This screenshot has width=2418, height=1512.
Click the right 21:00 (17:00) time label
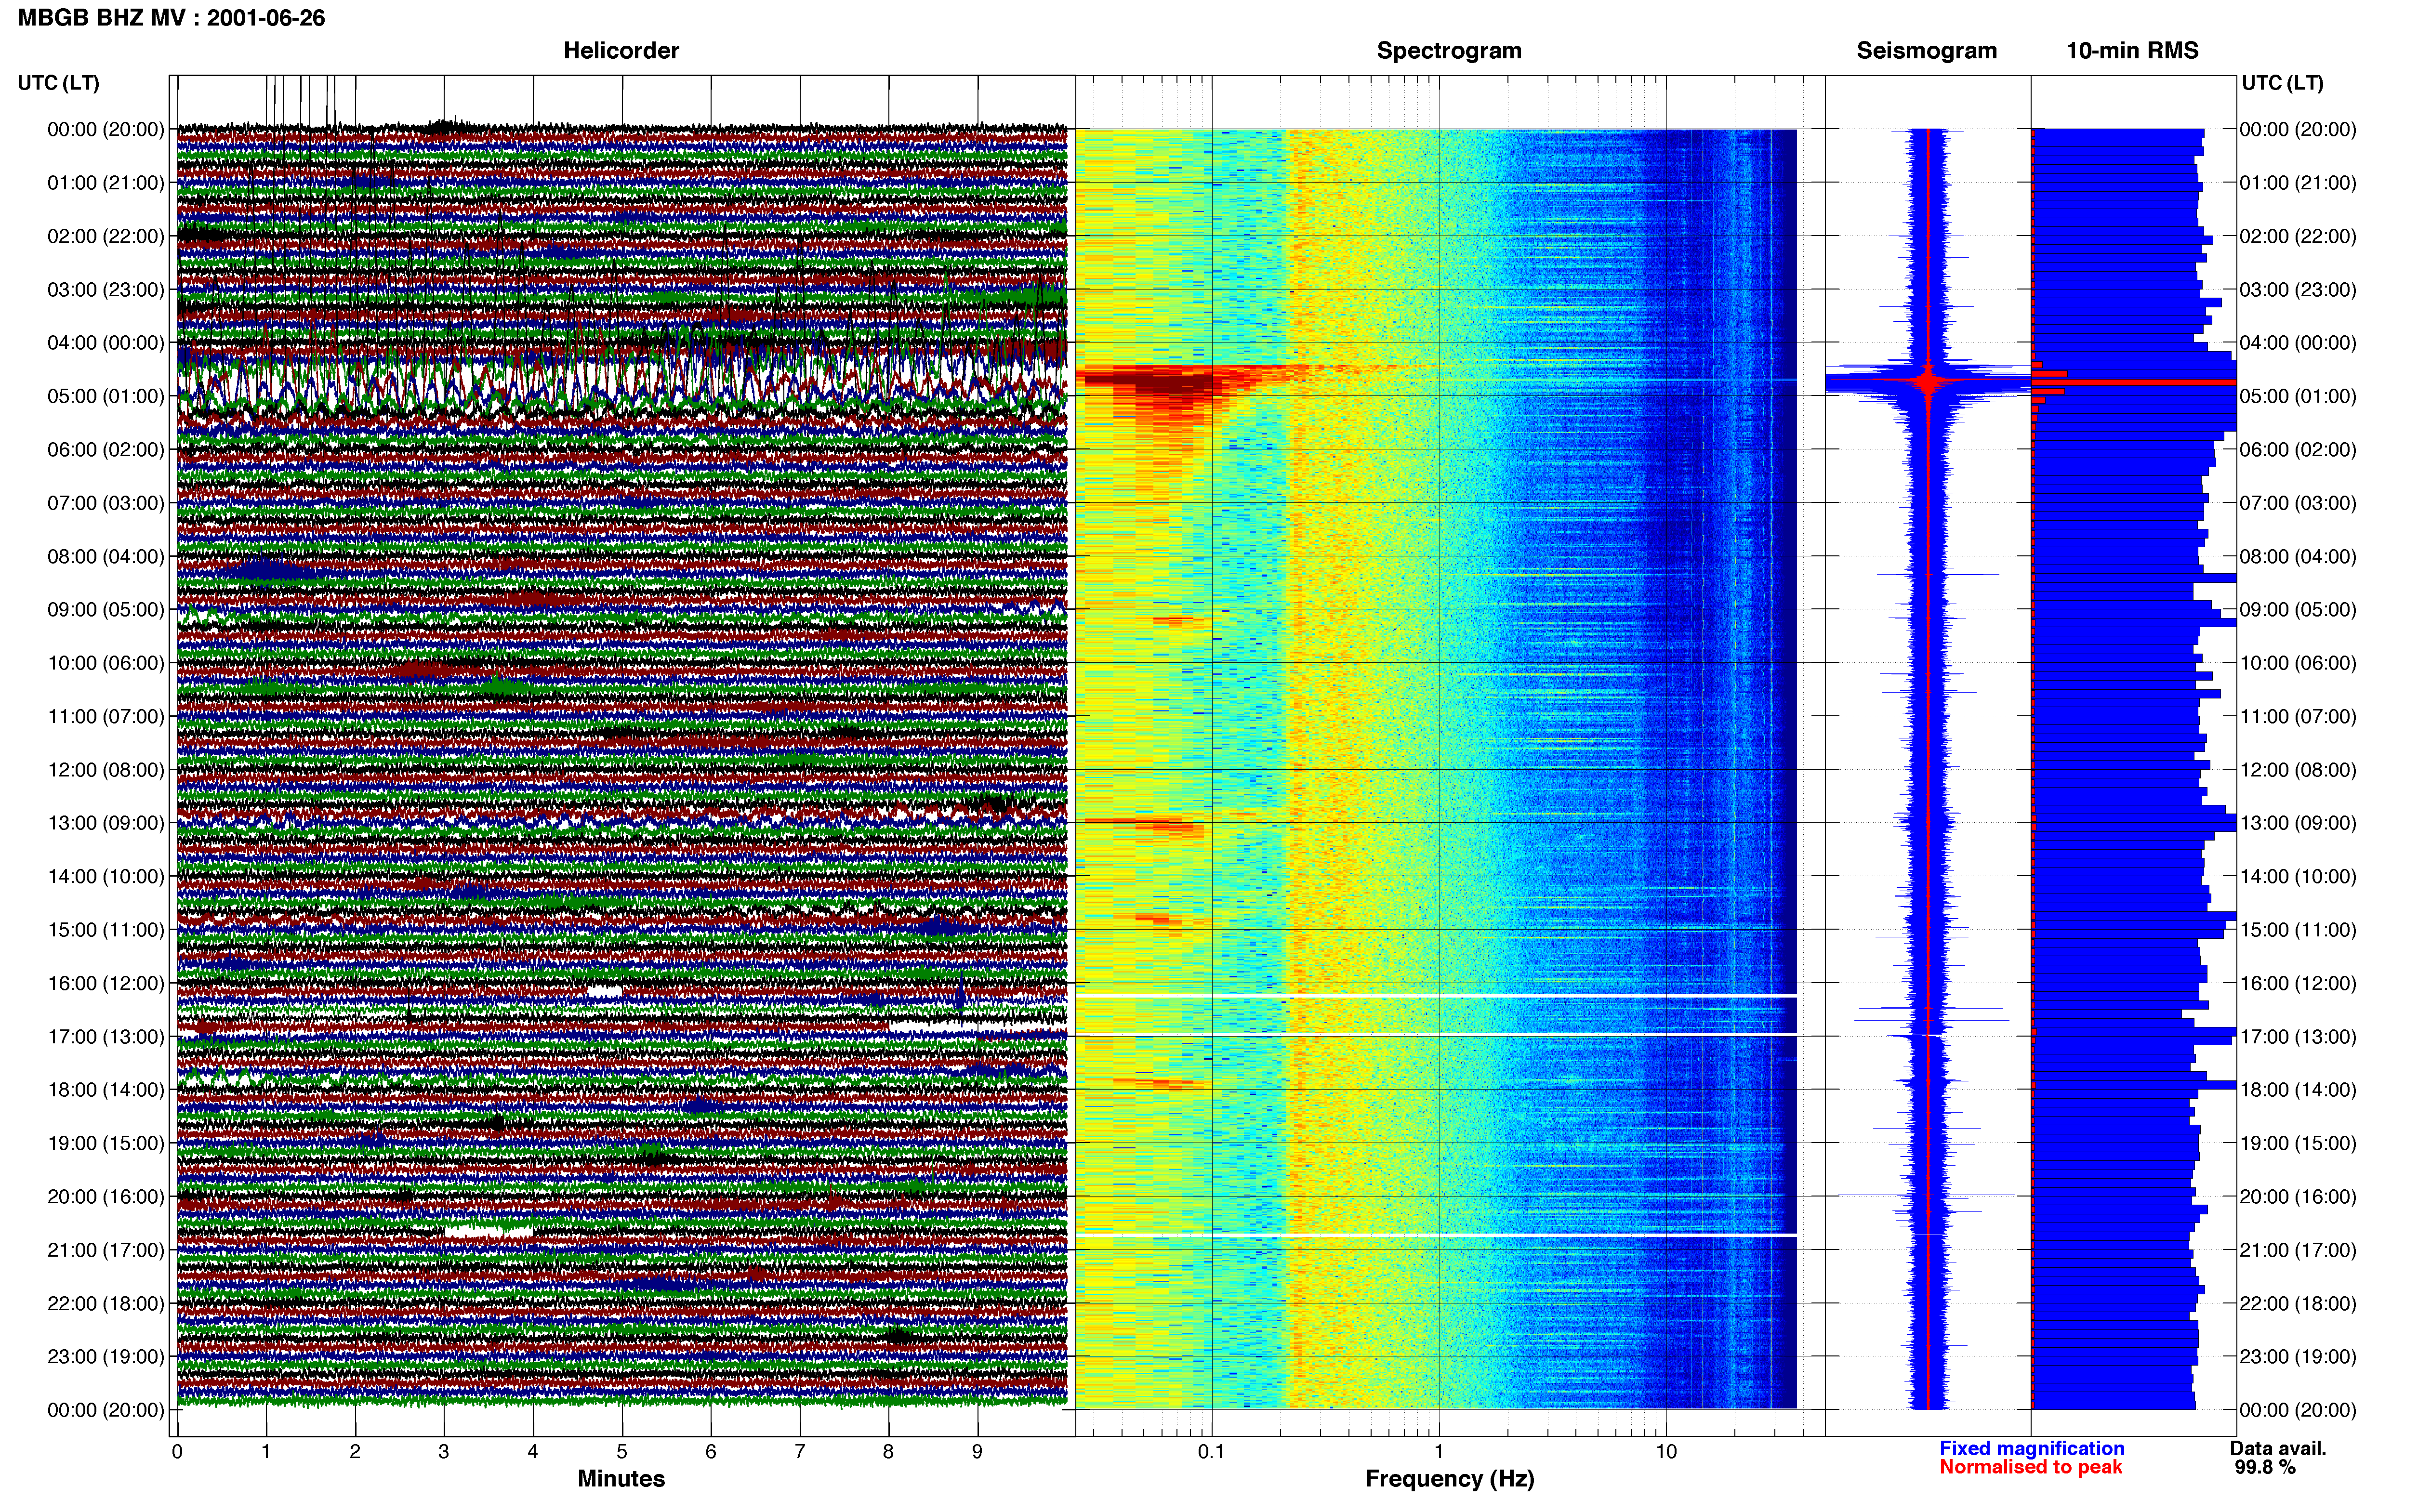(x=2298, y=1250)
